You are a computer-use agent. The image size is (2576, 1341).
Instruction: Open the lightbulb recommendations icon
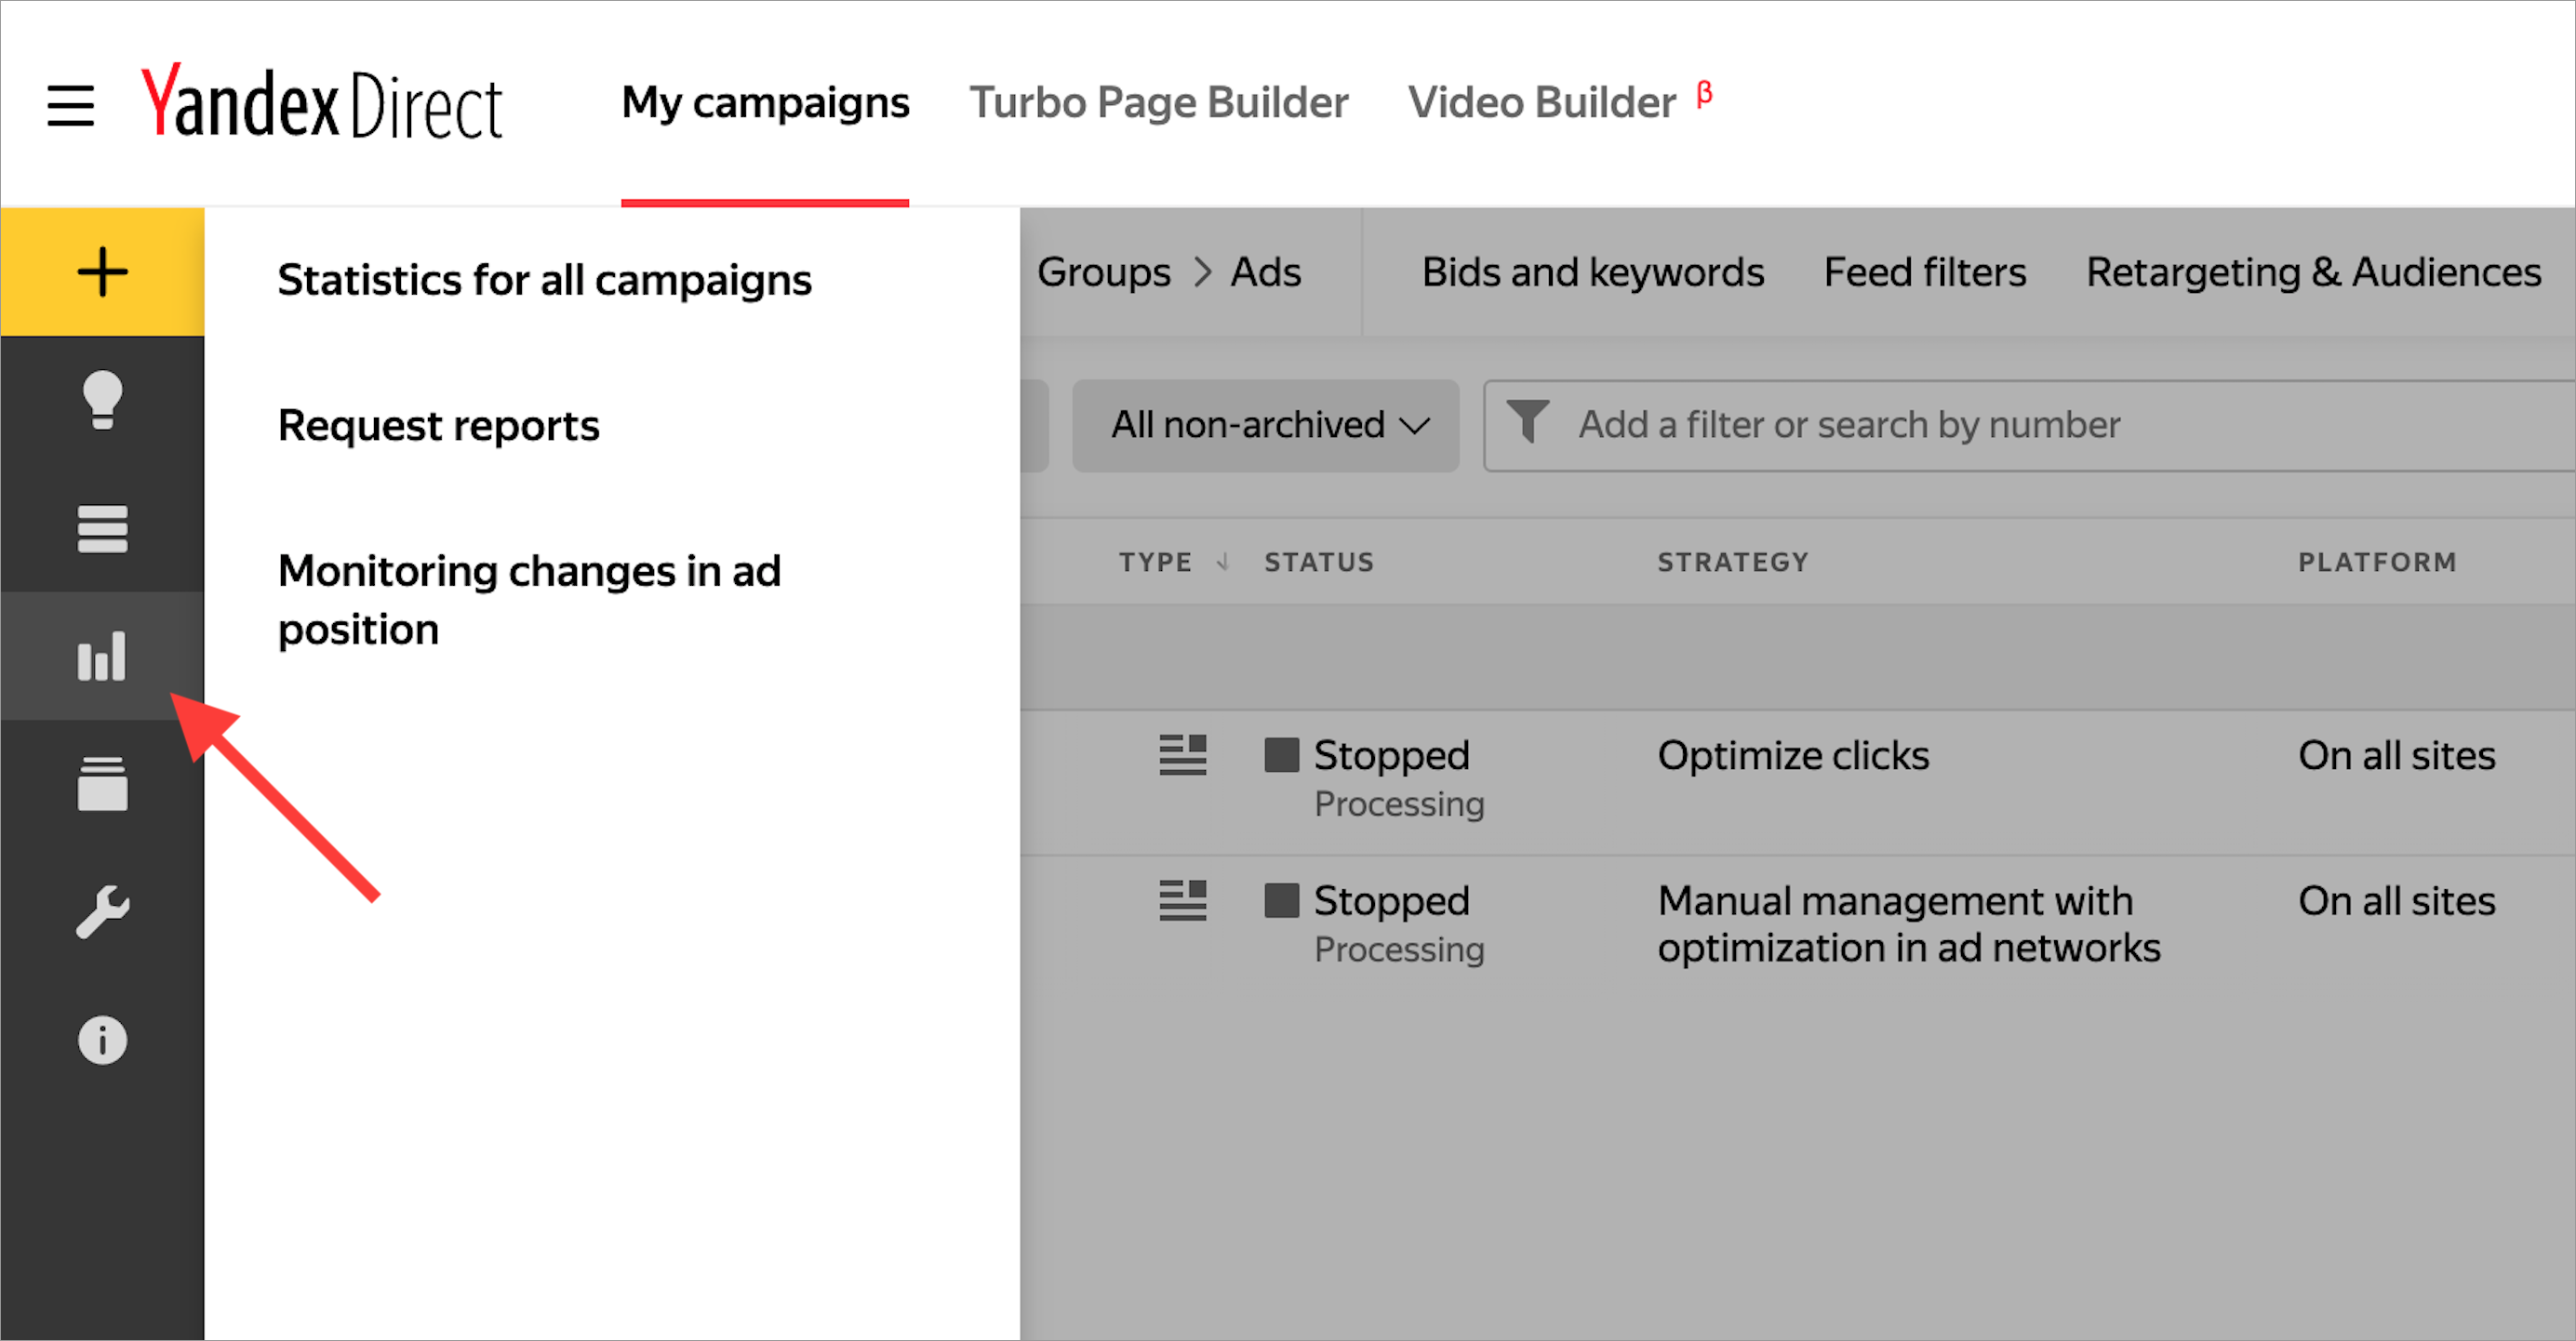(102, 400)
